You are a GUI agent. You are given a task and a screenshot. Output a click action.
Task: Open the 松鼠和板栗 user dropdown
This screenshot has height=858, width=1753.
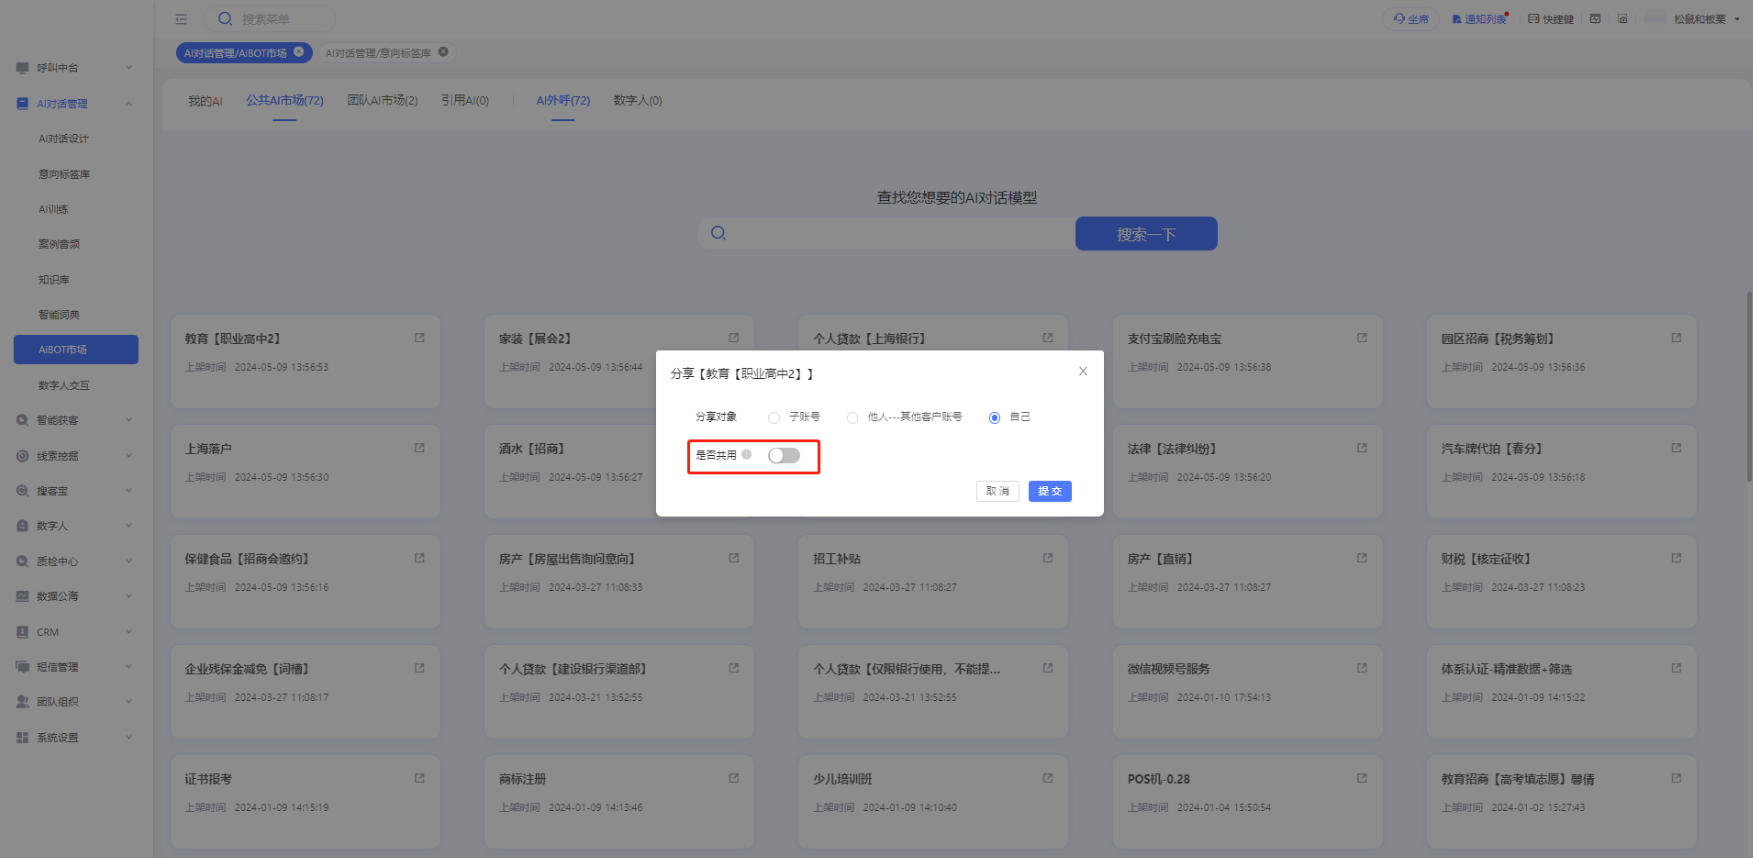pyautogui.click(x=1706, y=19)
